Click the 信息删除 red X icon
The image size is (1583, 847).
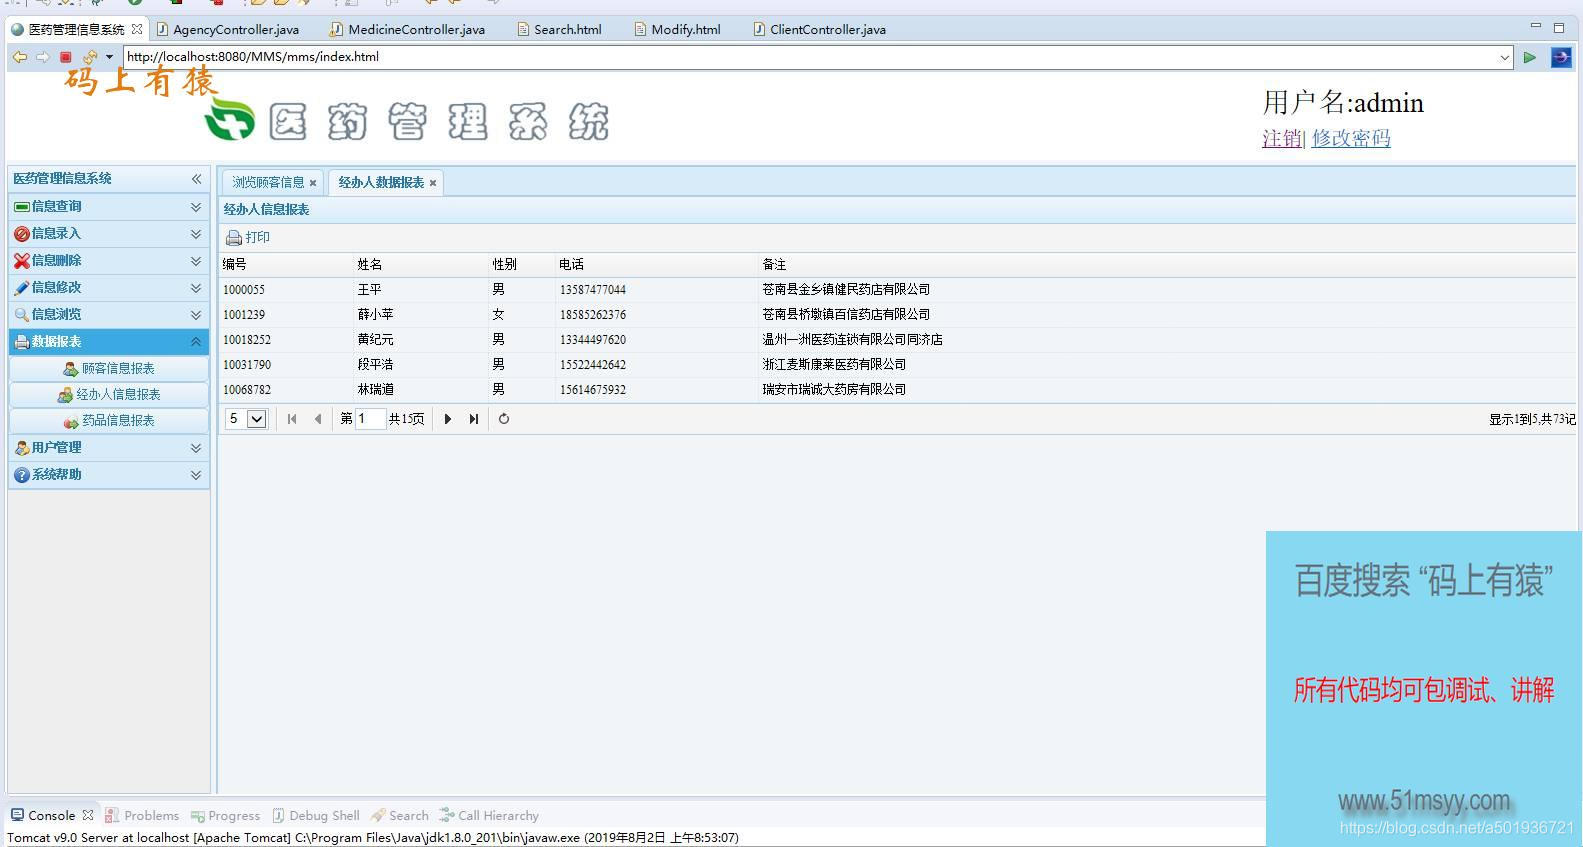(x=21, y=261)
